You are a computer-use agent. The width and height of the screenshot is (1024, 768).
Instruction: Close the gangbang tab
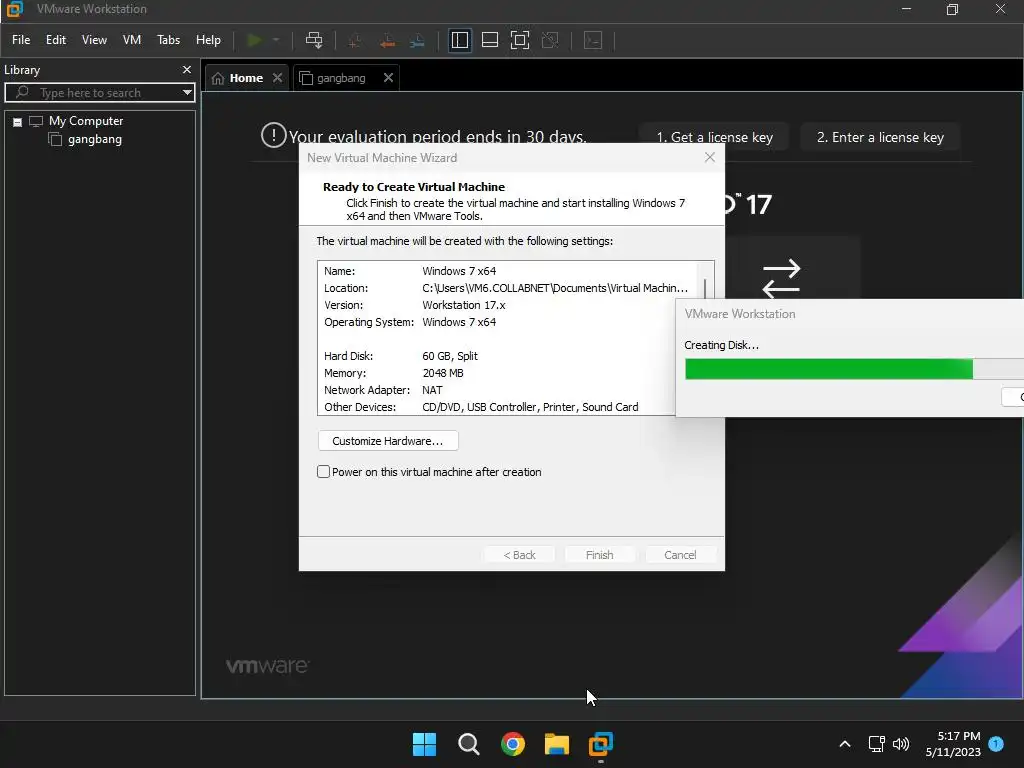pos(389,78)
